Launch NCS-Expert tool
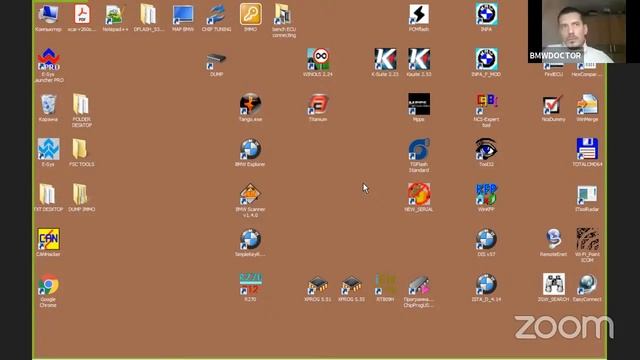The width and height of the screenshot is (640, 360). (x=486, y=104)
